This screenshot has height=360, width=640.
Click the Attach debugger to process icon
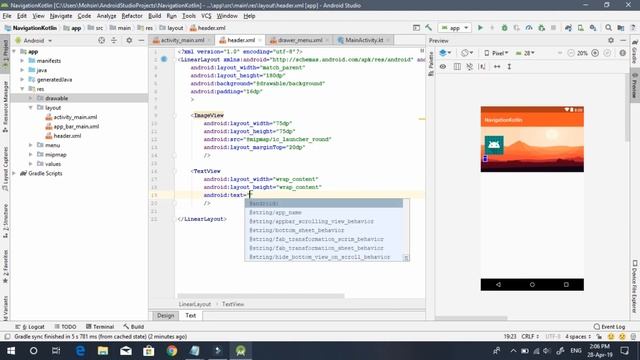click(542, 28)
